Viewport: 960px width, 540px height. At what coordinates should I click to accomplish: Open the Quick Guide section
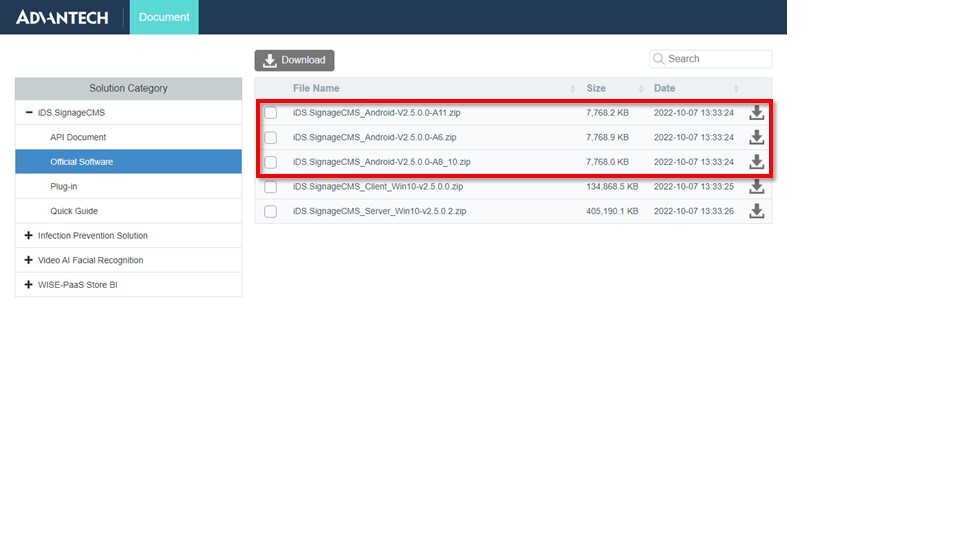(x=74, y=211)
